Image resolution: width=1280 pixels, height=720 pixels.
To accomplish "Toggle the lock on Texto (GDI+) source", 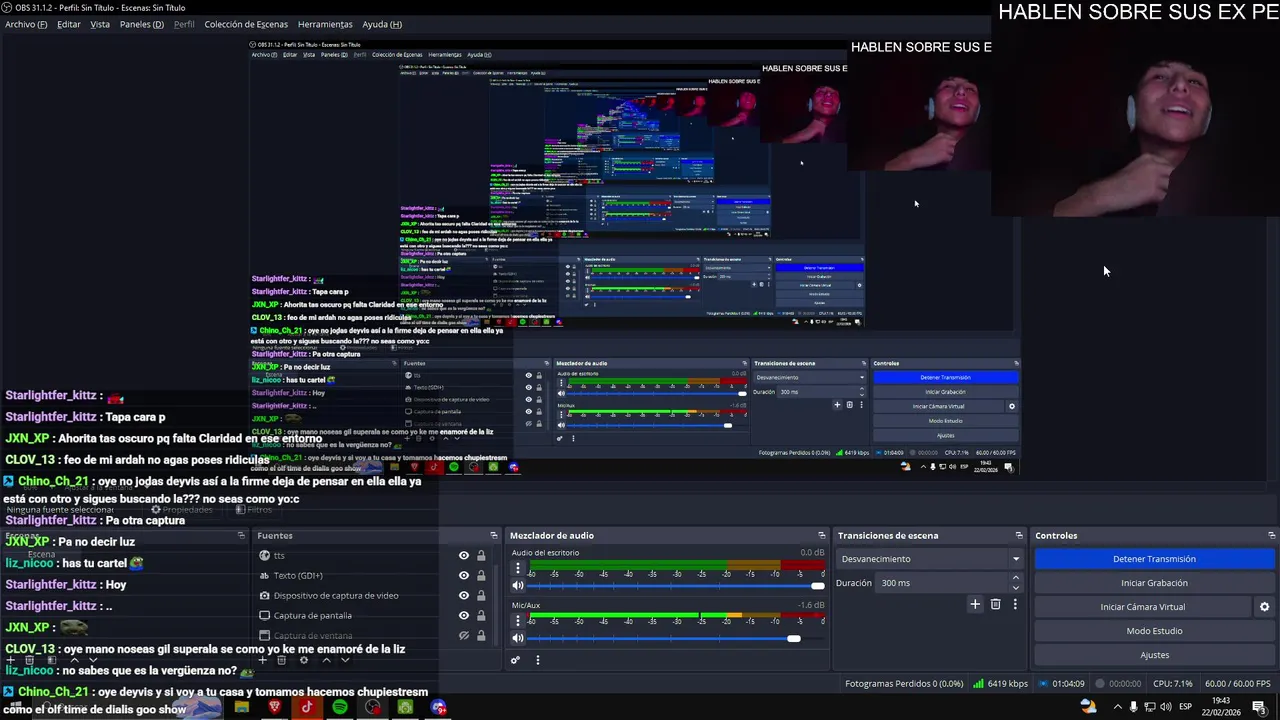I will 481,576.
